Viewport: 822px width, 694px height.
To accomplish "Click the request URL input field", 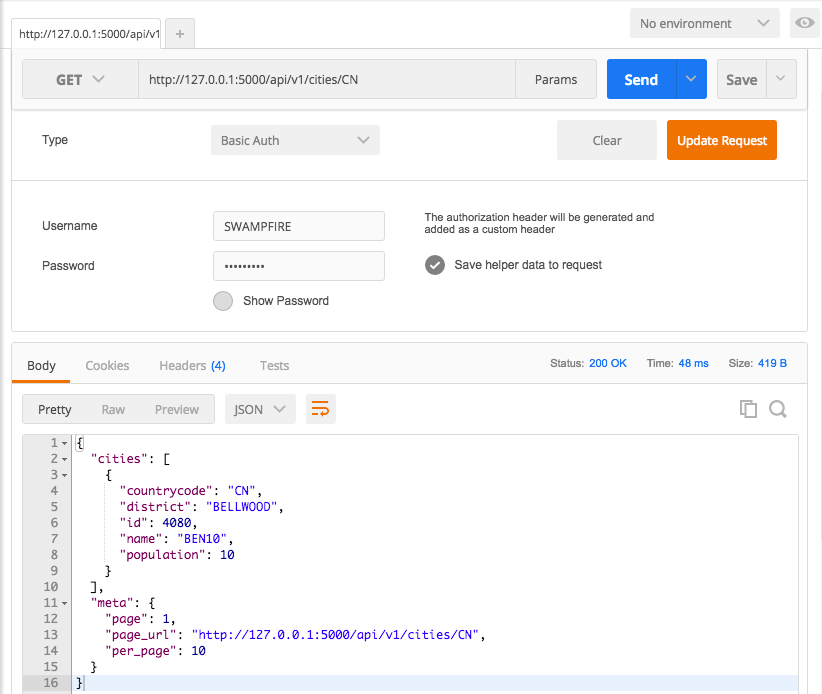I will [327, 79].
